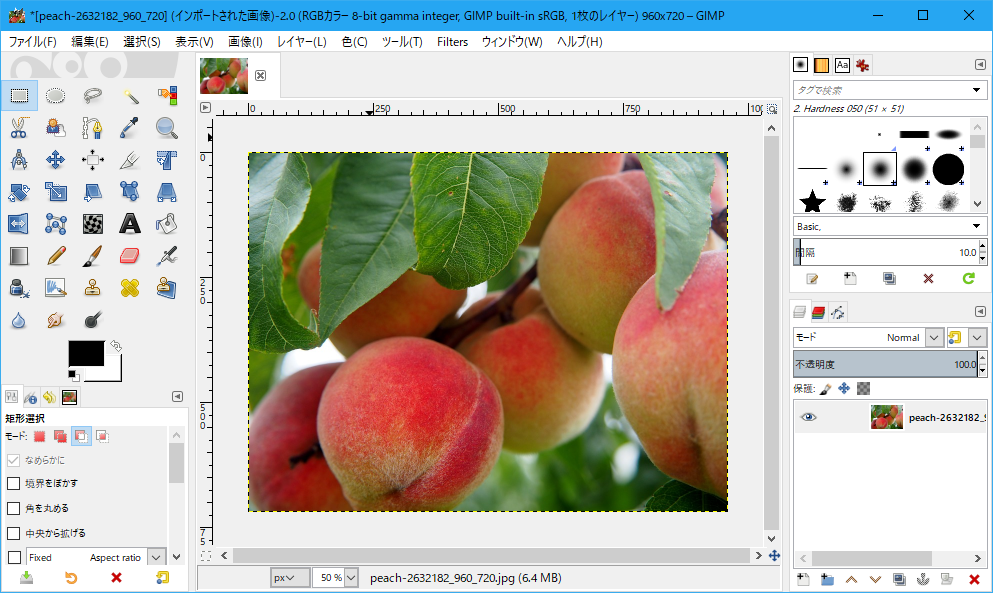Select the Blur/Sharpen droplet tool
Image resolution: width=993 pixels, height=593 pixels.
pyautogui.click(x=19, y=320)
